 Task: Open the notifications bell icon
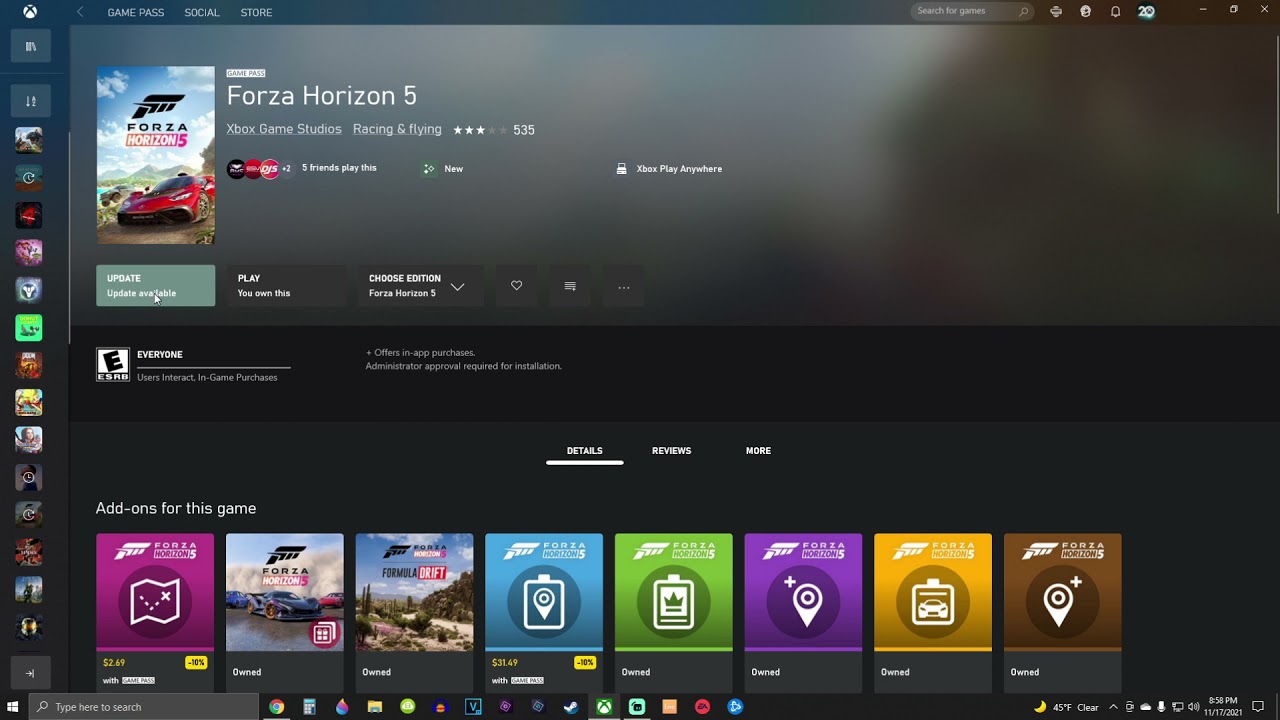click(x=1115, y=12)
